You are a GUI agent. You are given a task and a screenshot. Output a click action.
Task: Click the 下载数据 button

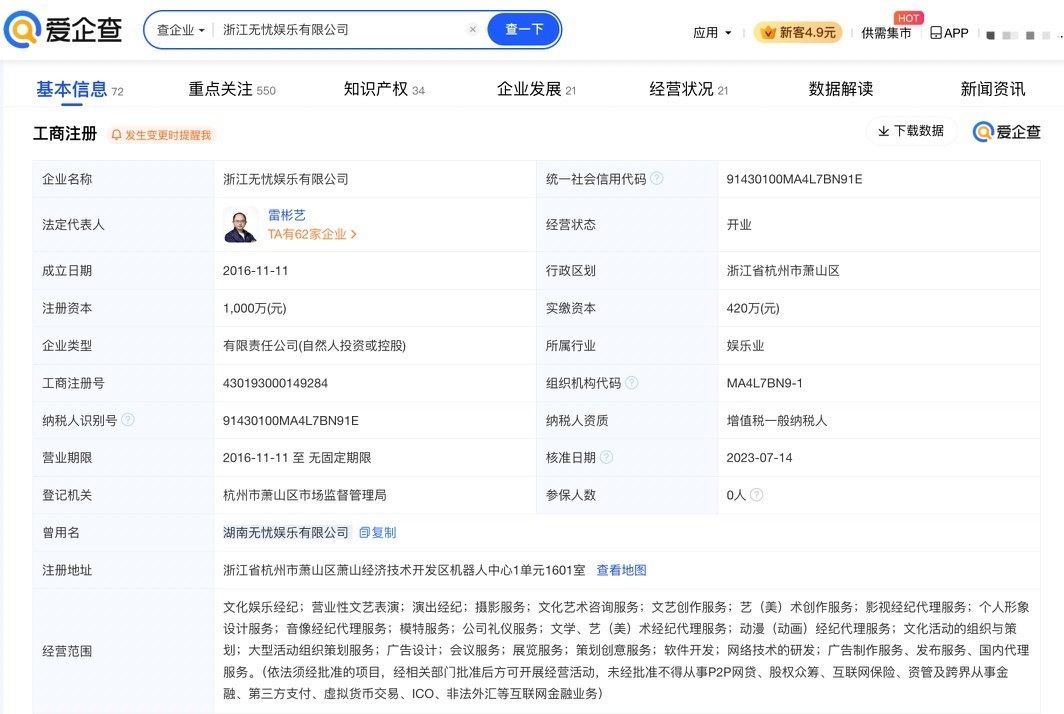click(x=911, y=131)
